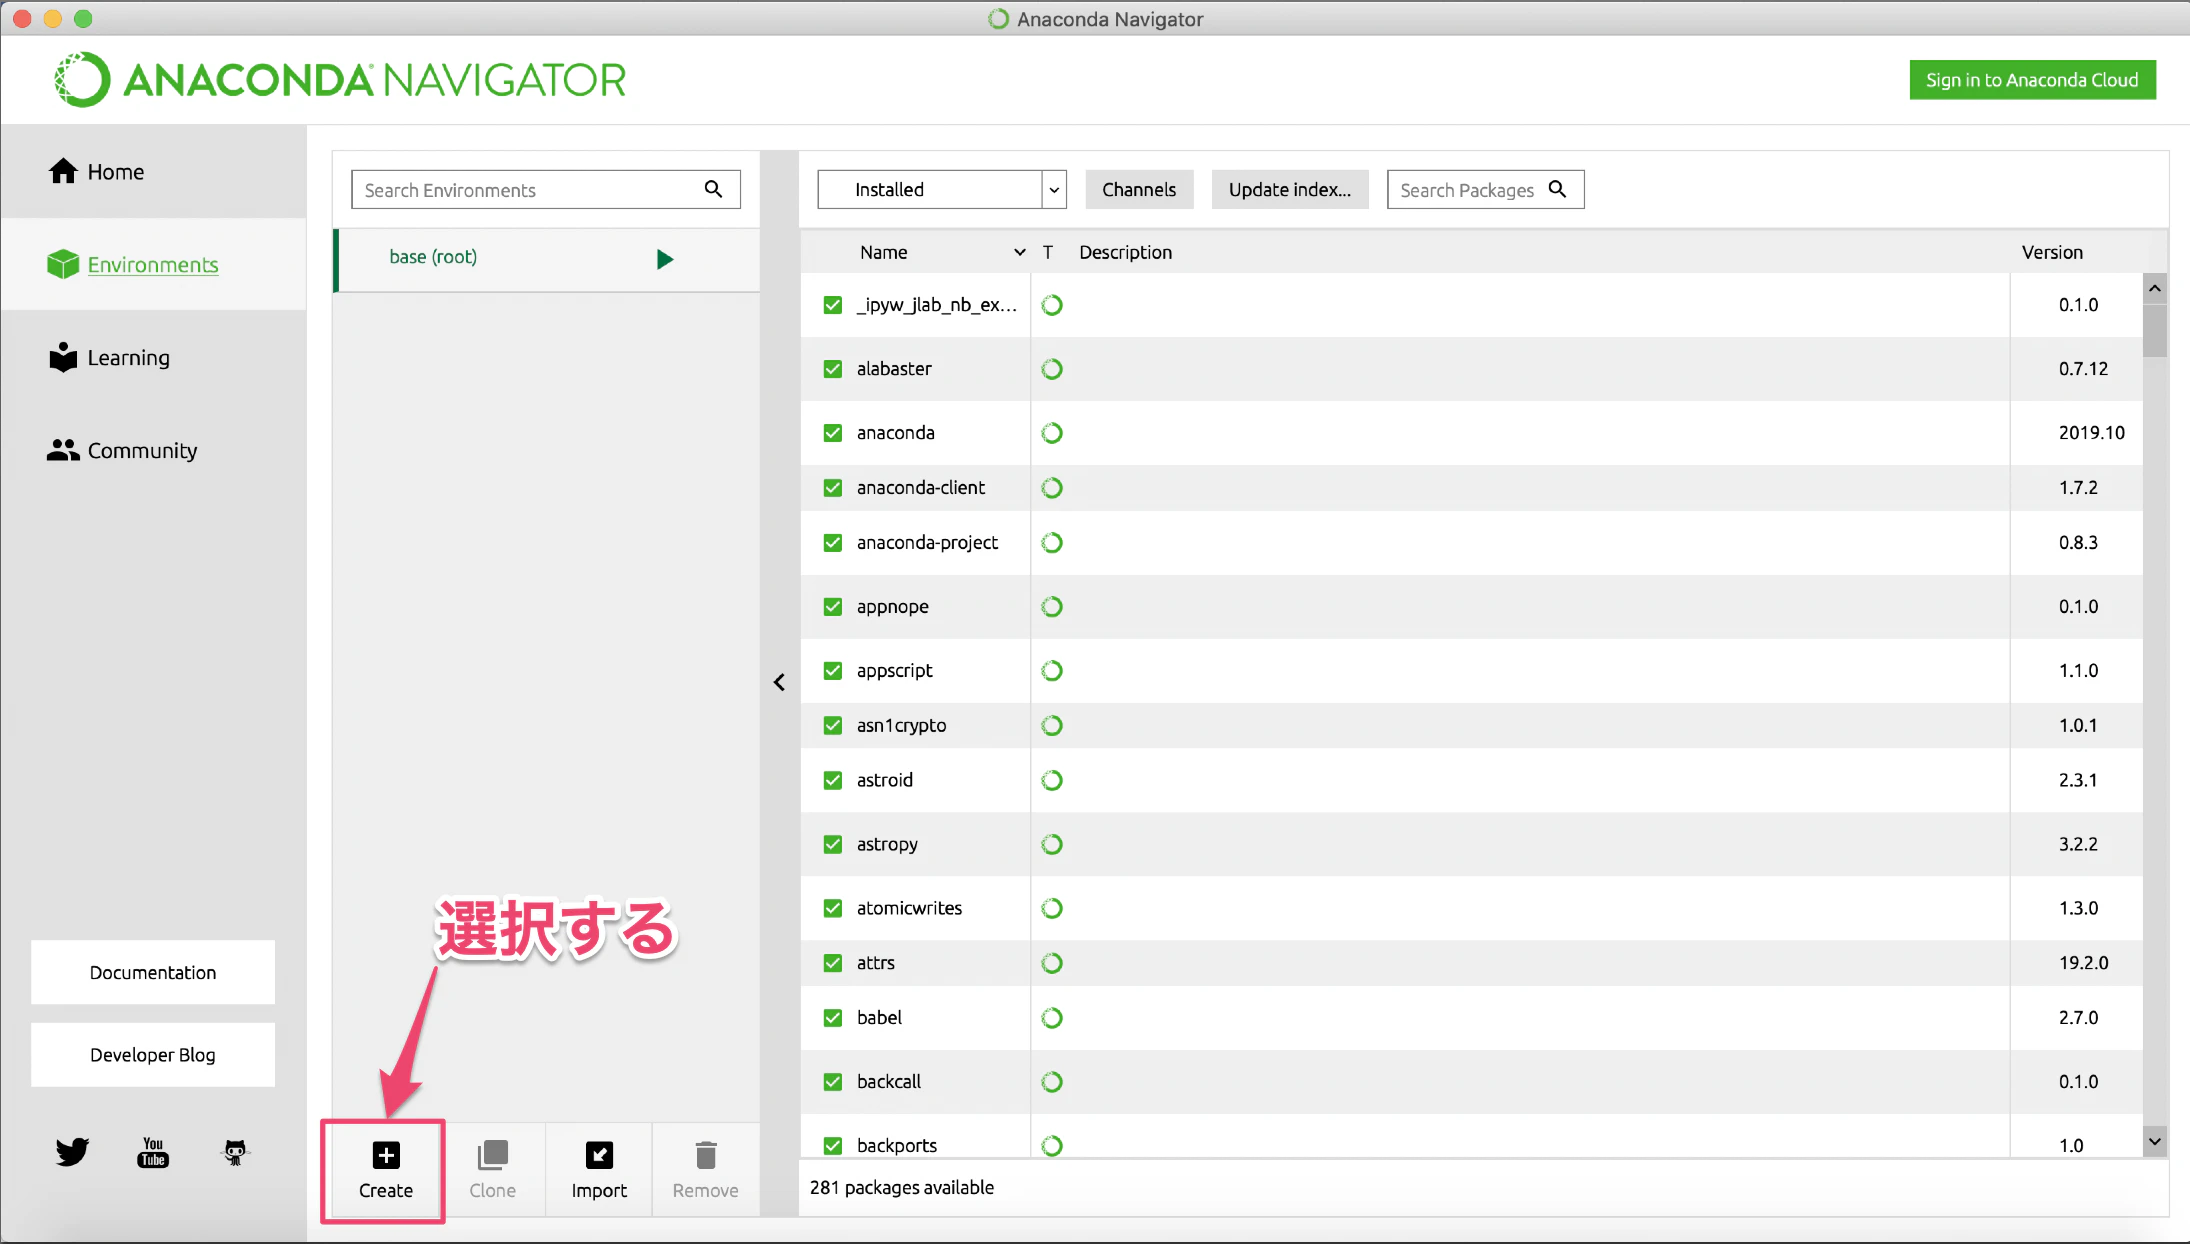The height and width of the screenshot is (1244, 2190).
Task: Click the type icon for asn1crypto
Action: tap(1052, 726)
